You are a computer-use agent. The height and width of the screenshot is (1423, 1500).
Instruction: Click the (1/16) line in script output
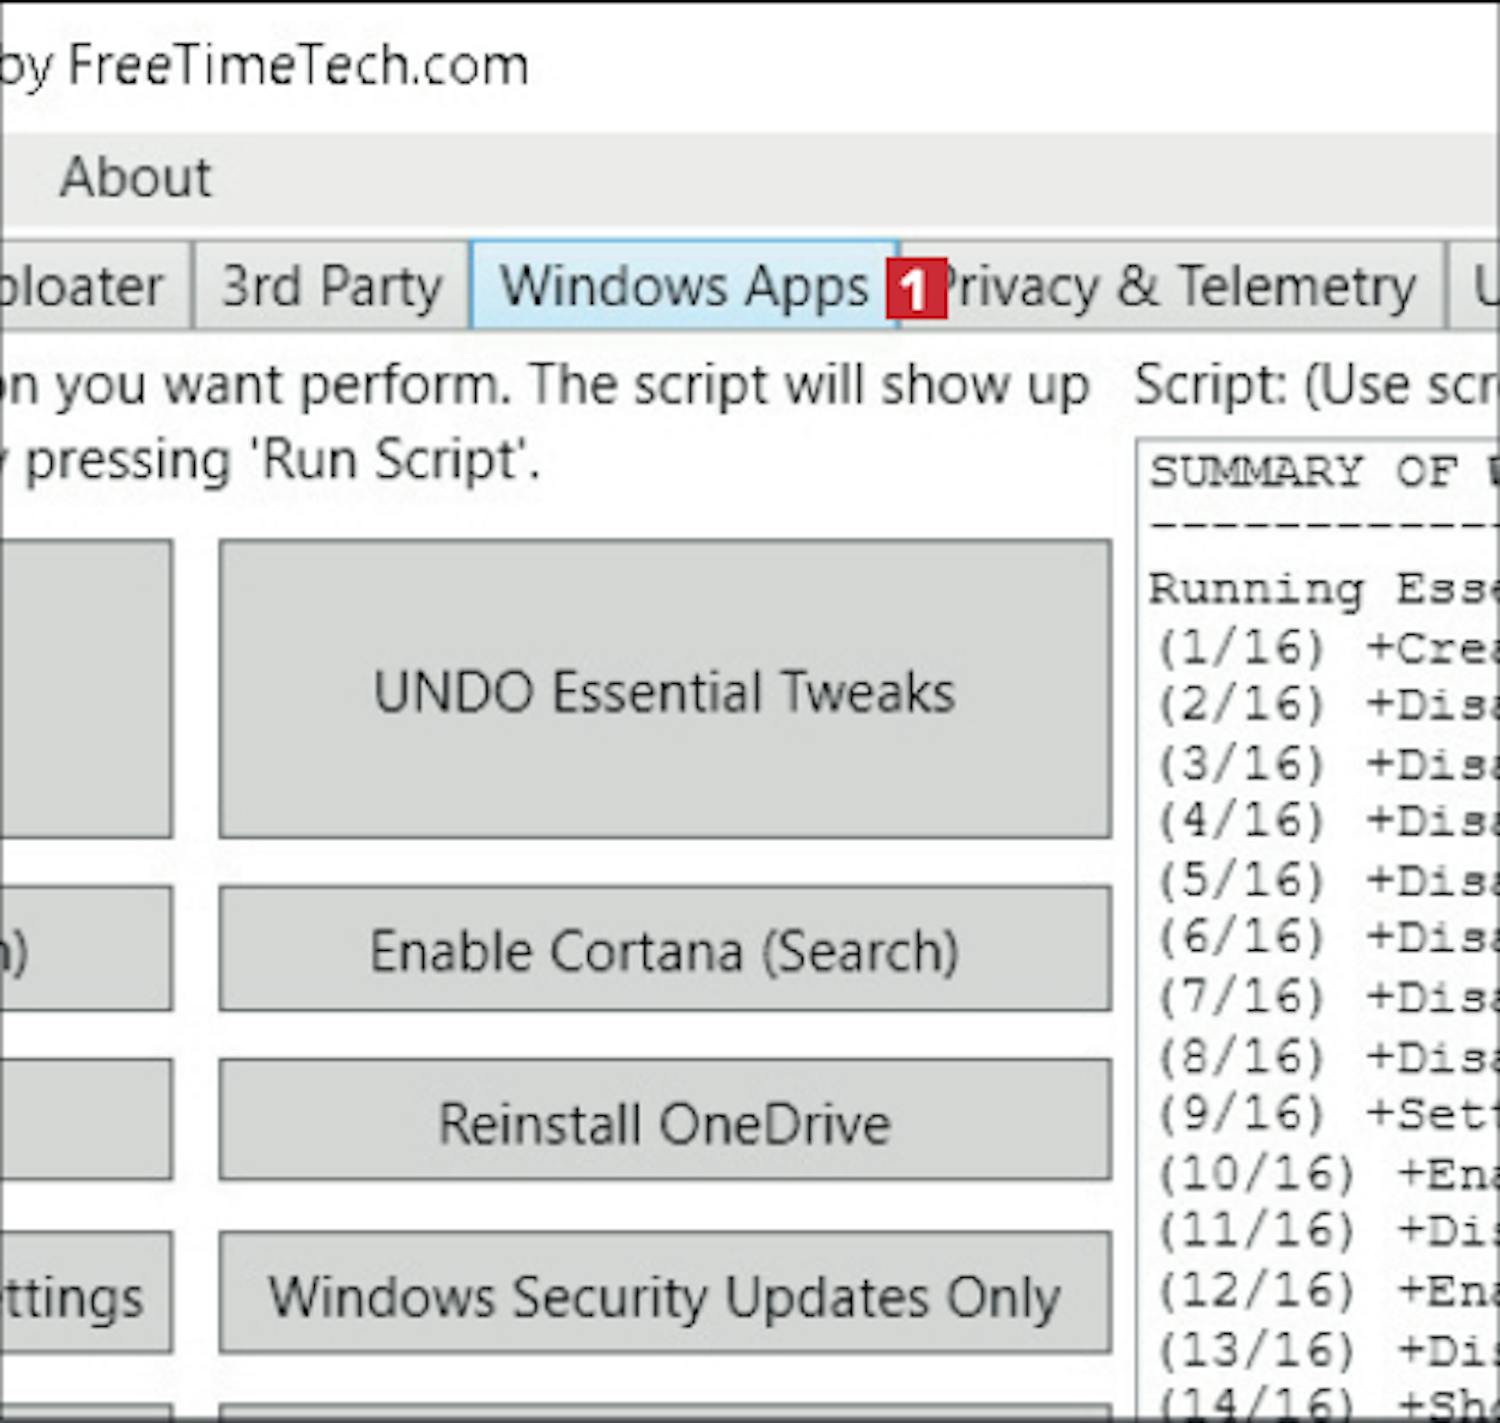click(x=1320, y=648)
